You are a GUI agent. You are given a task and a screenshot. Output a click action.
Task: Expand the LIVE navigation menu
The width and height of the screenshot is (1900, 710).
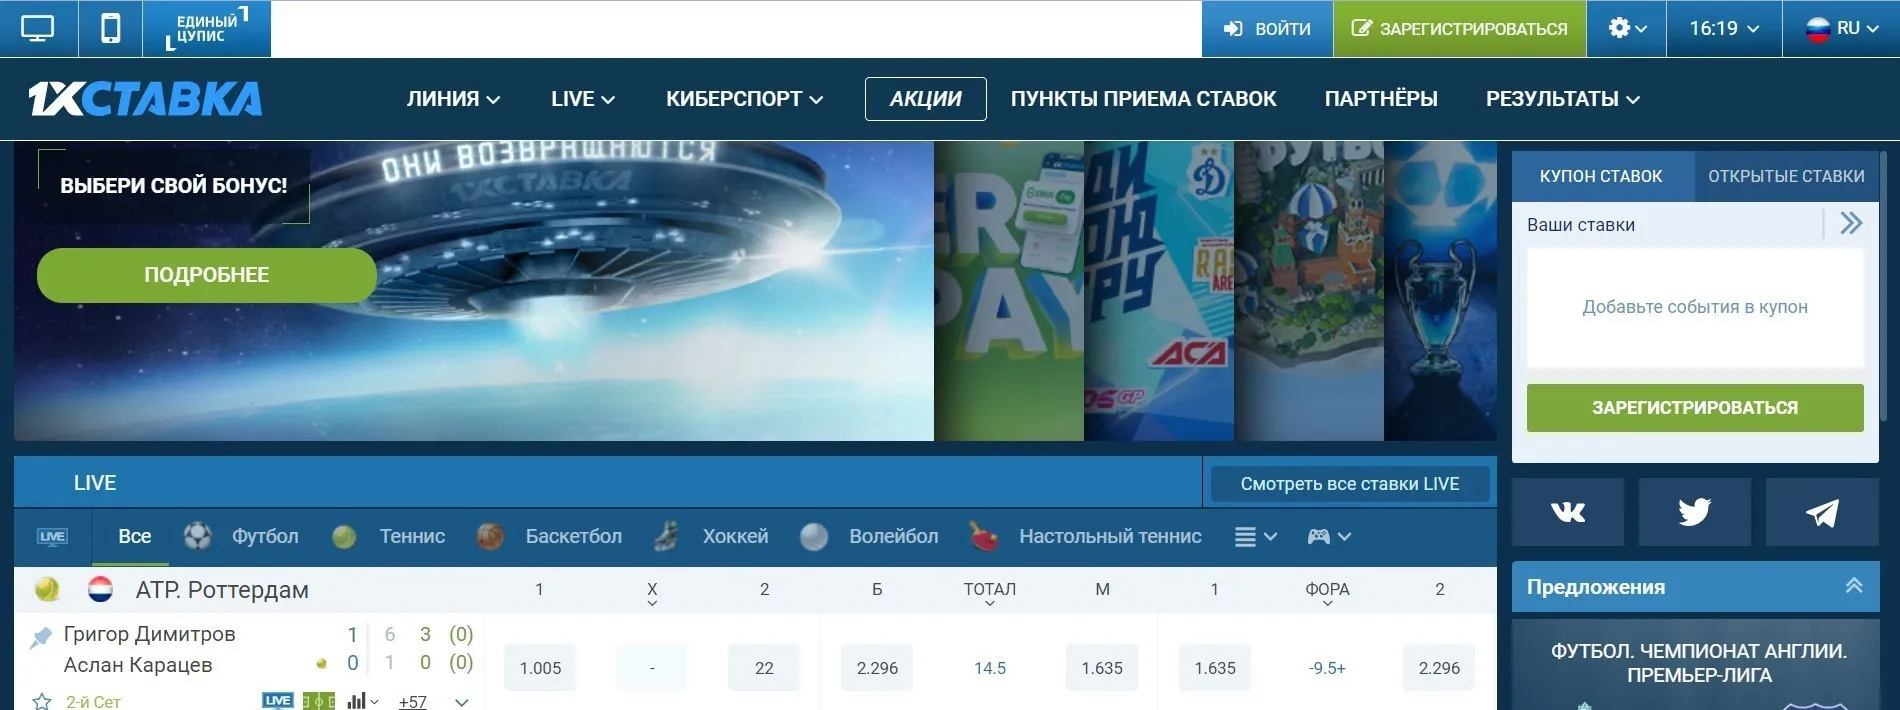pos(582,99)
